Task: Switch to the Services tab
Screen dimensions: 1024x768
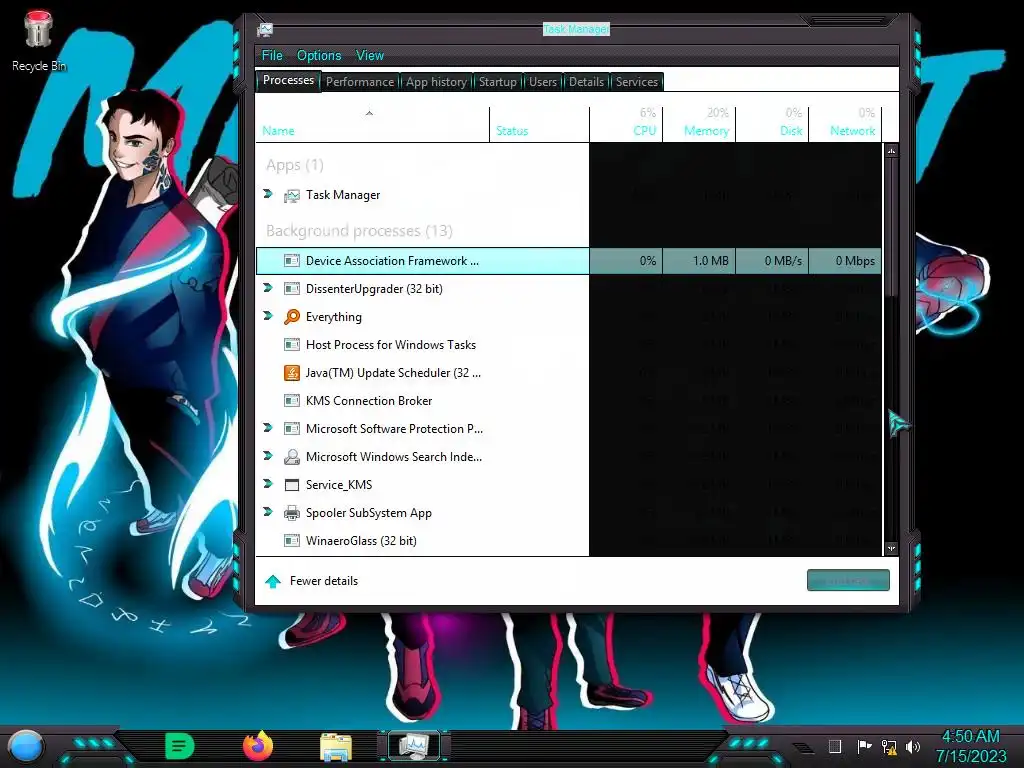Action: click(637, 82)
